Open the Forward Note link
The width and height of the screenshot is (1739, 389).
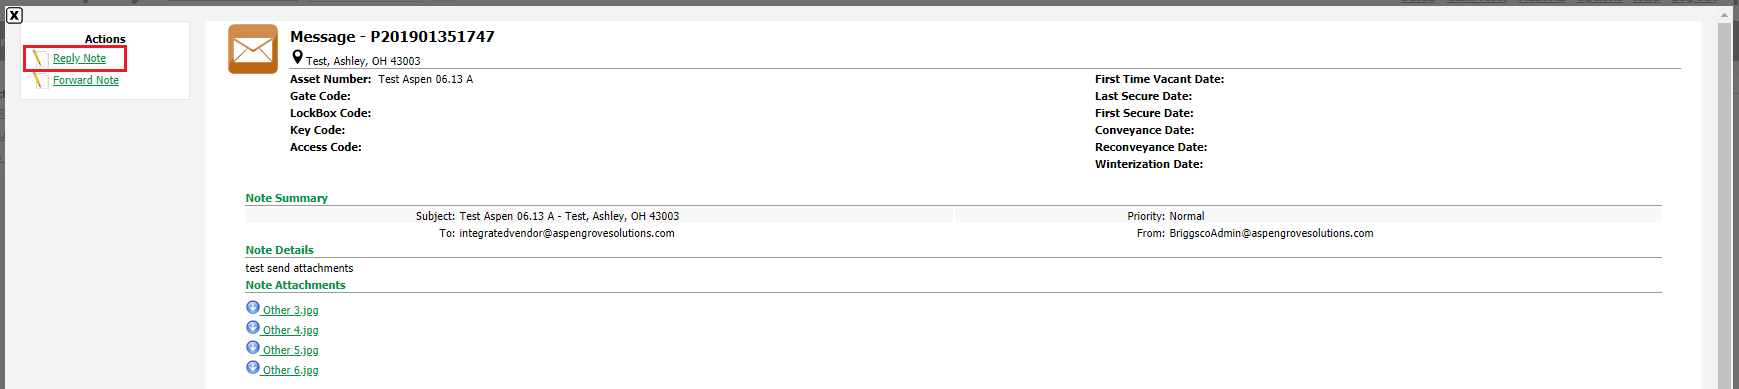86,81
